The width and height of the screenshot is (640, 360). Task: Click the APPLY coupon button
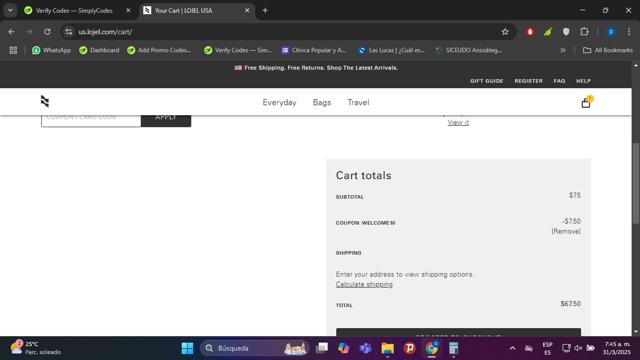[x=166, y=121]
